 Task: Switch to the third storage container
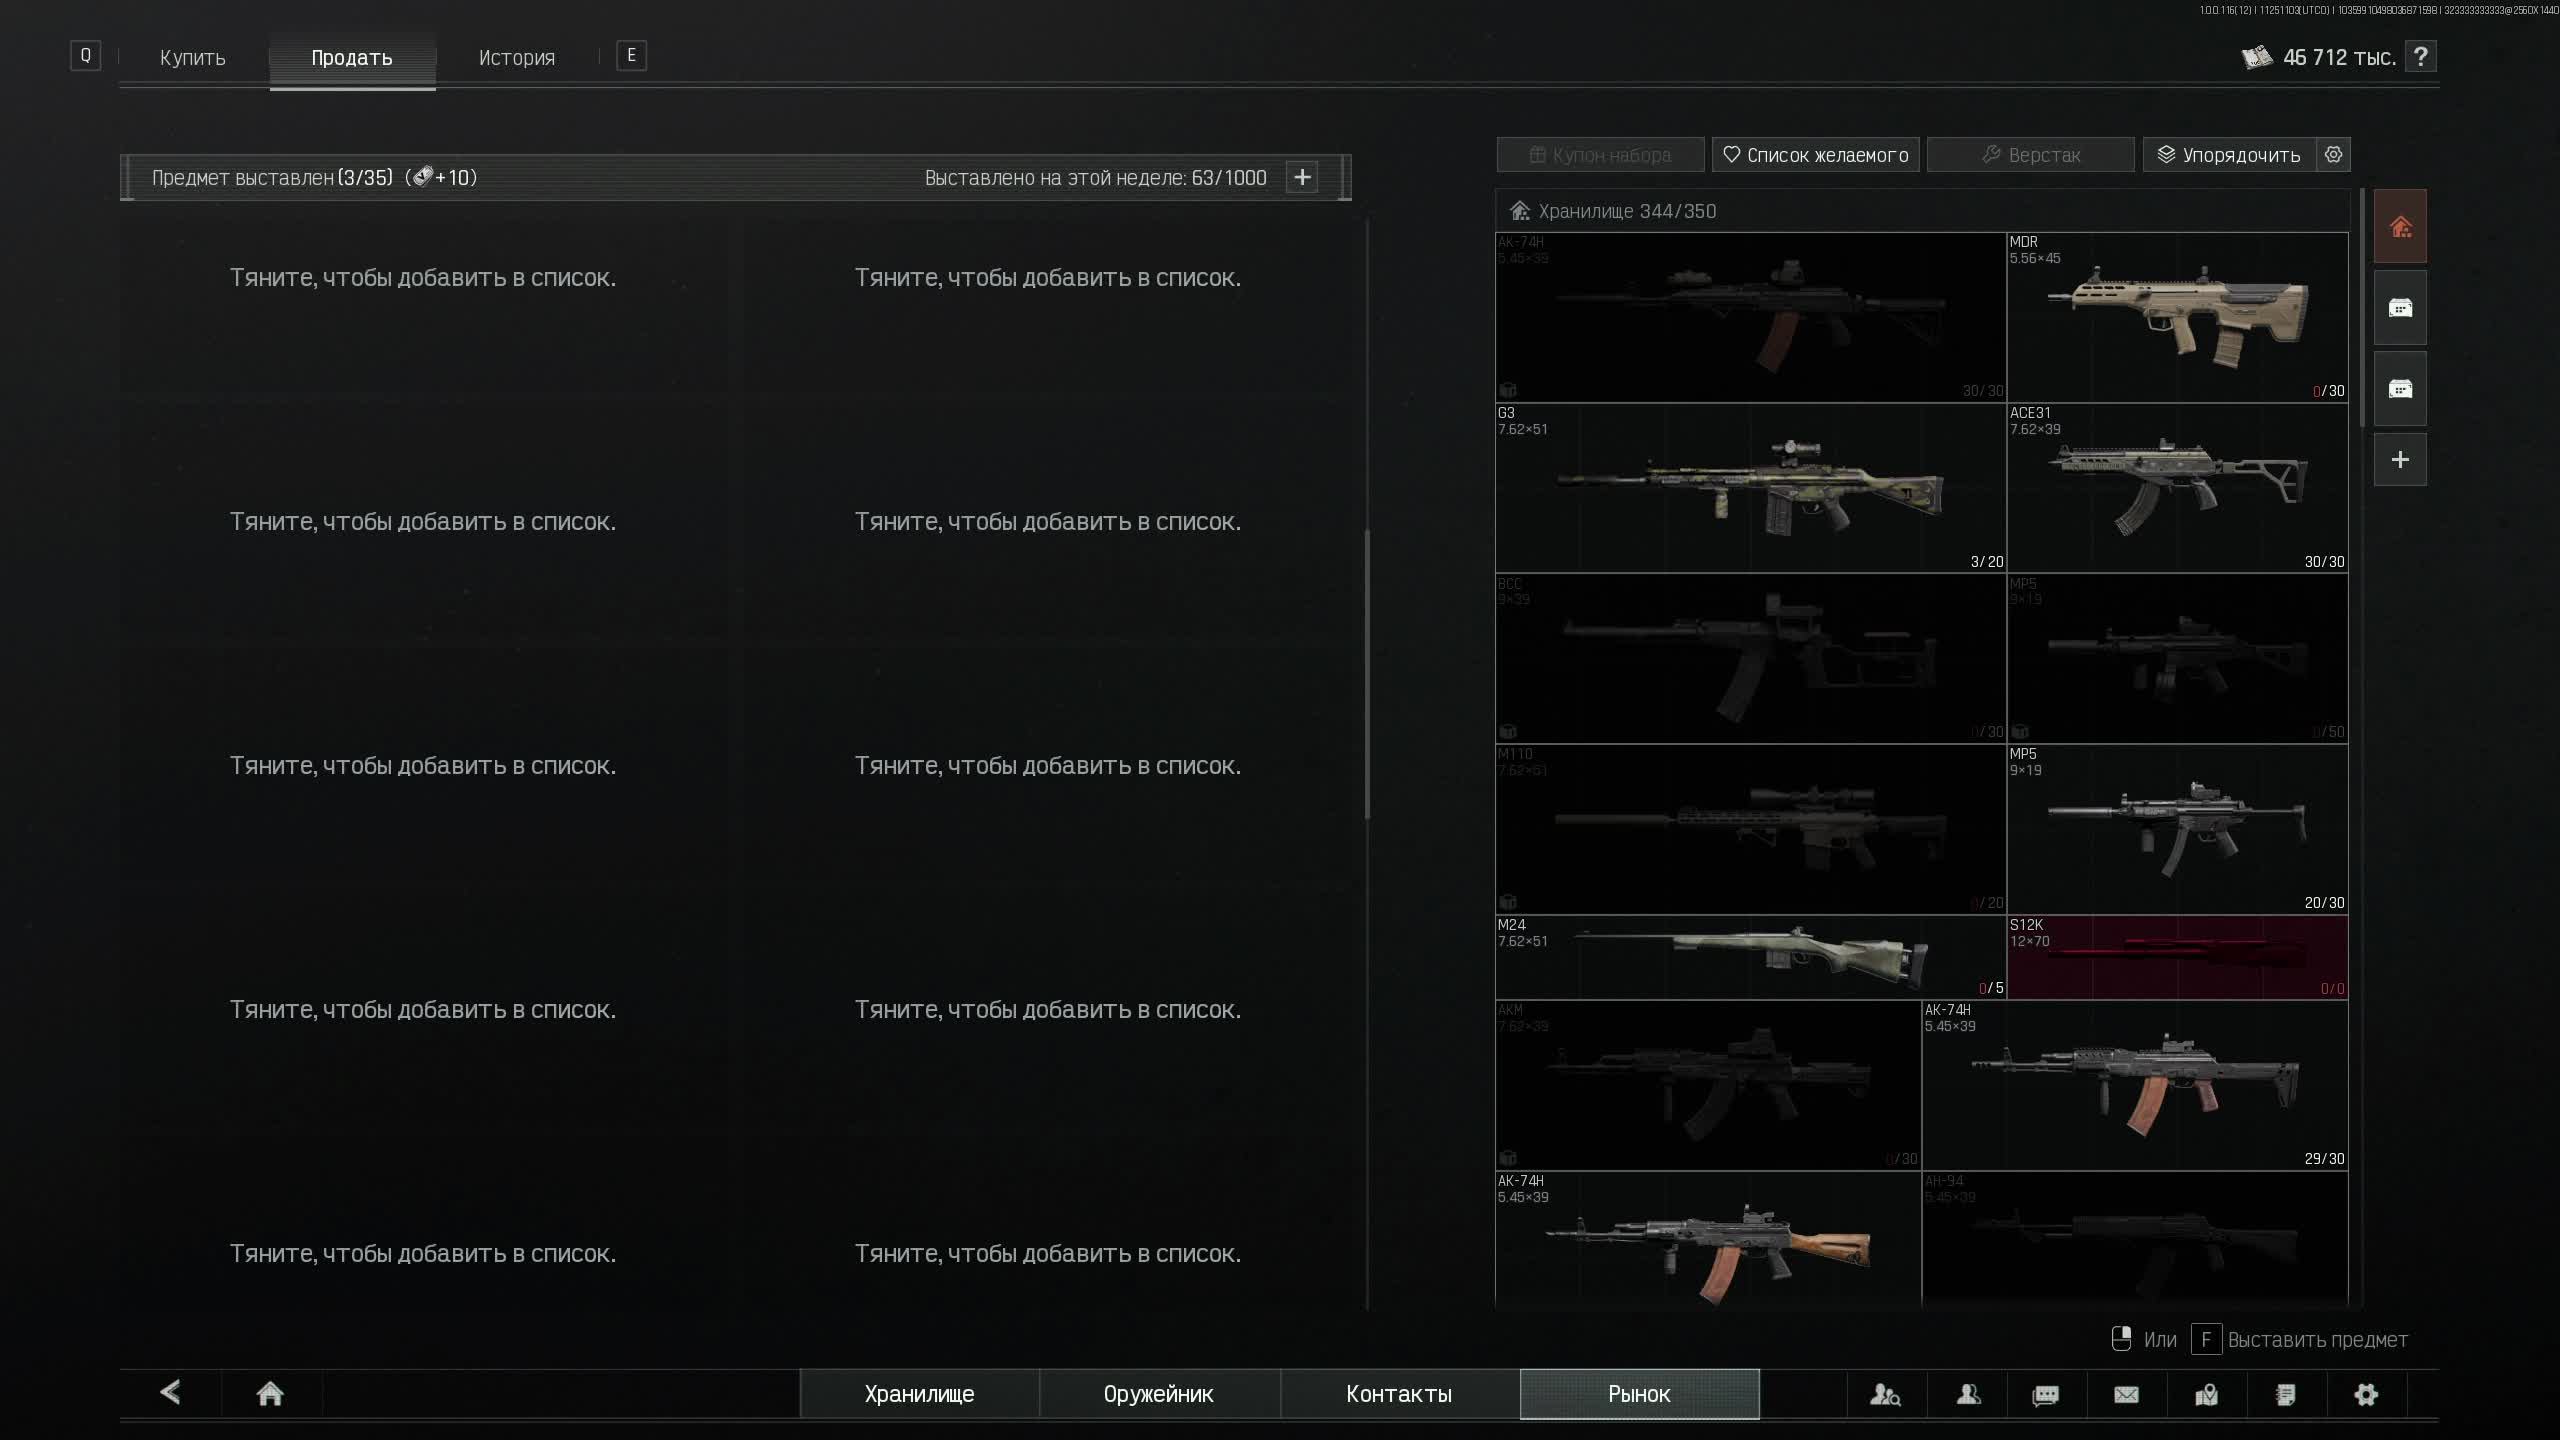pyautogui.click(x=2400, y=389)
